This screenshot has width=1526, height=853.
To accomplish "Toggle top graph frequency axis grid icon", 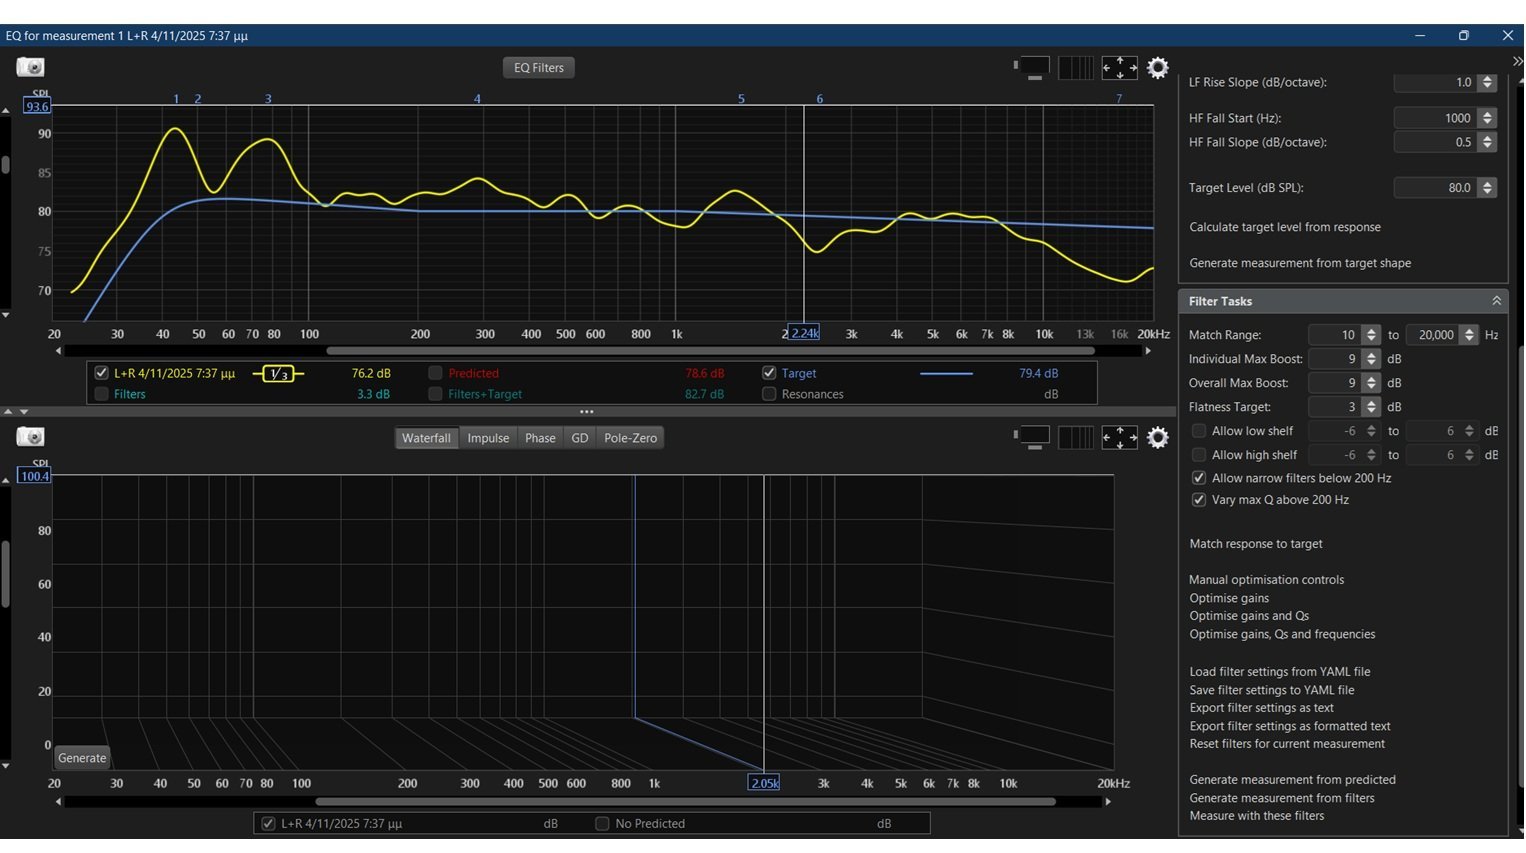I will (x=1075, y=67).
